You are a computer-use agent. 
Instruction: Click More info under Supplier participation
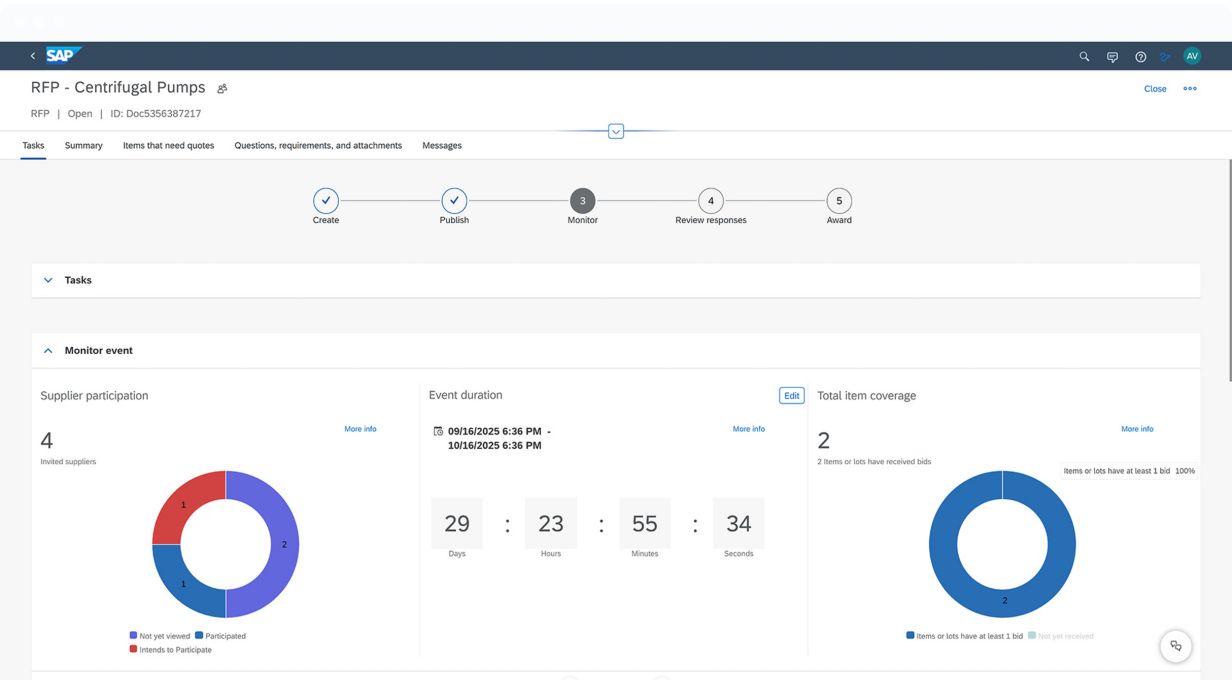point(360,429)
